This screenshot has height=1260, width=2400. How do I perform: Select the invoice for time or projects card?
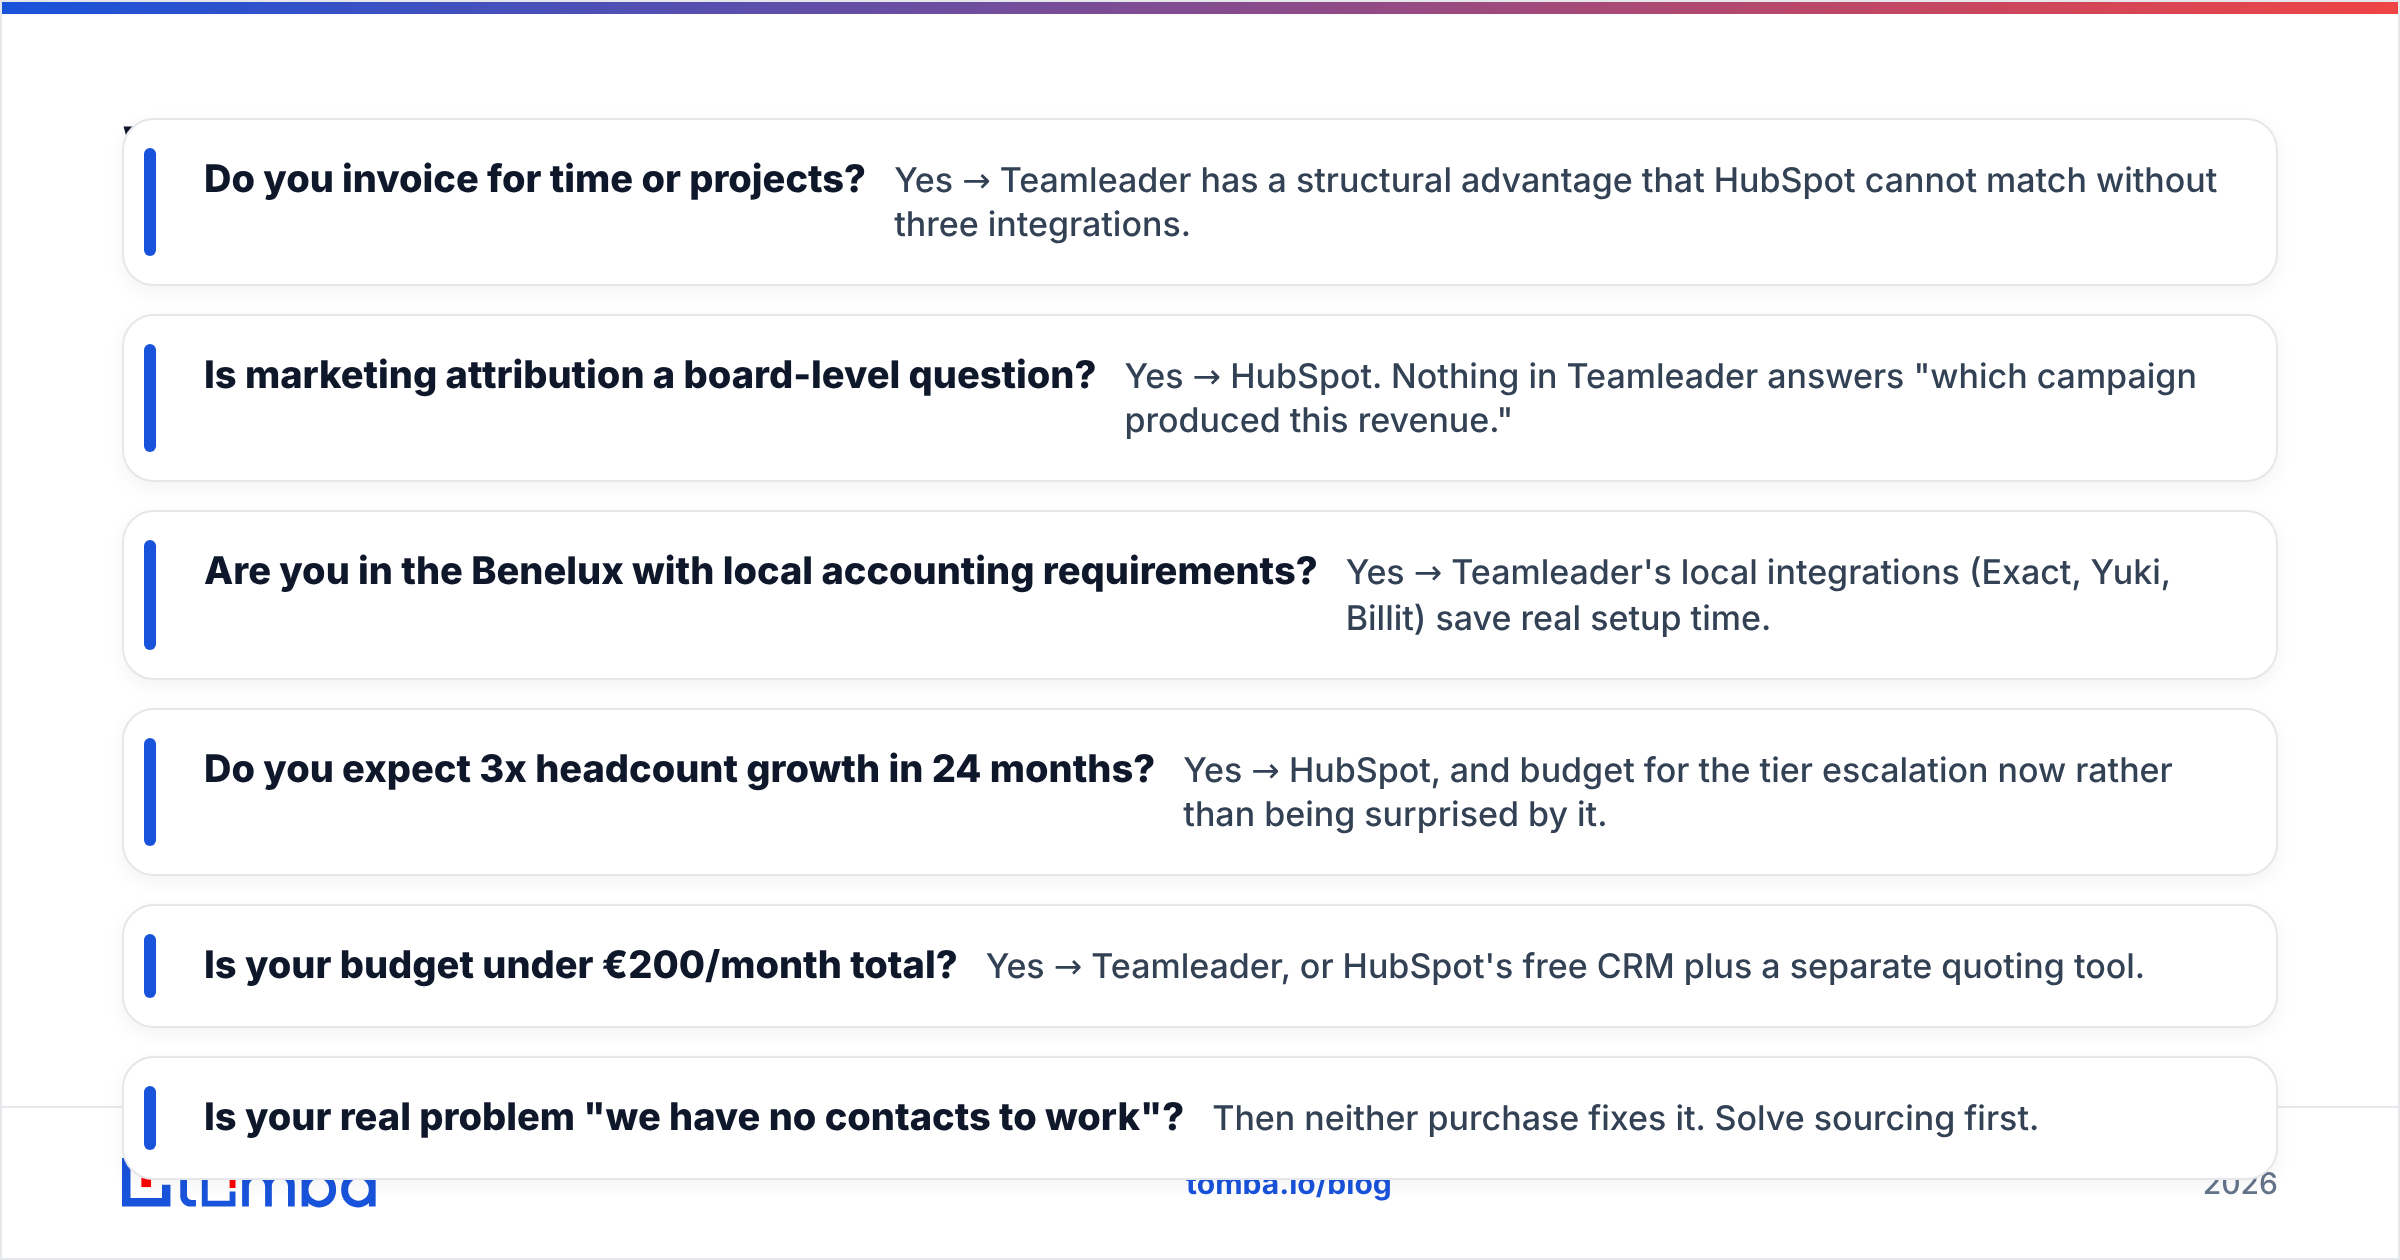tap(1200, 202)
